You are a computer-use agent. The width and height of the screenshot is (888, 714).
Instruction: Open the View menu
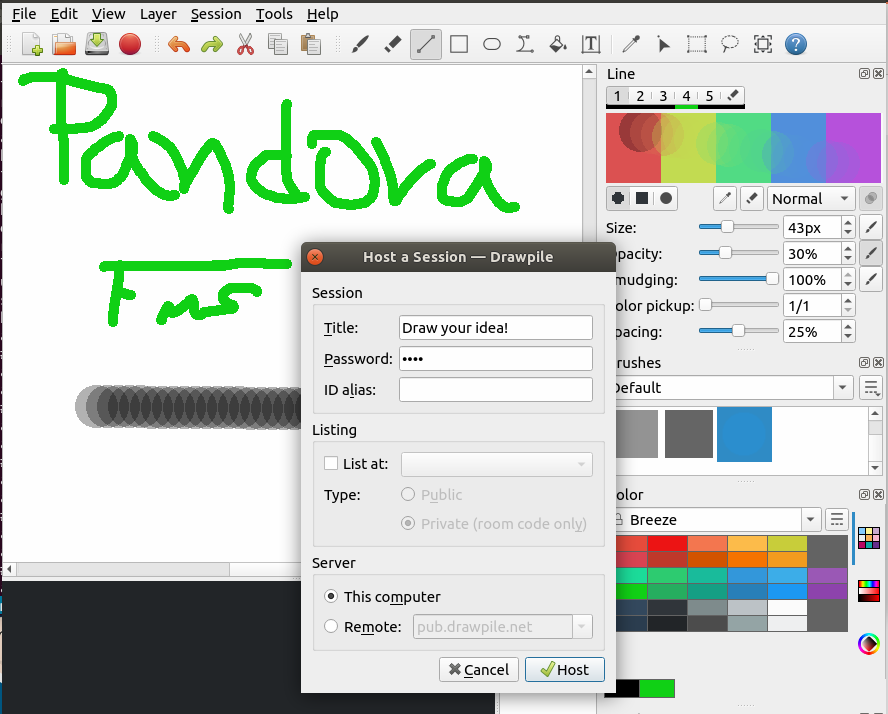tap(108, 14)
